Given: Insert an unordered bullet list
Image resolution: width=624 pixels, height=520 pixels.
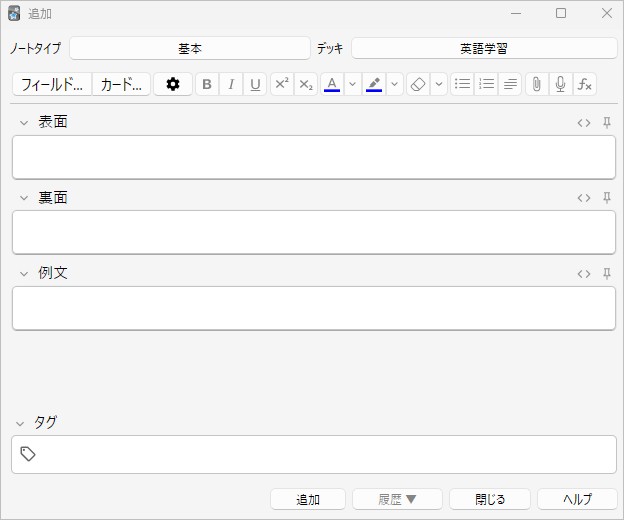Looking at the screenshot, I should coord(462,85).
